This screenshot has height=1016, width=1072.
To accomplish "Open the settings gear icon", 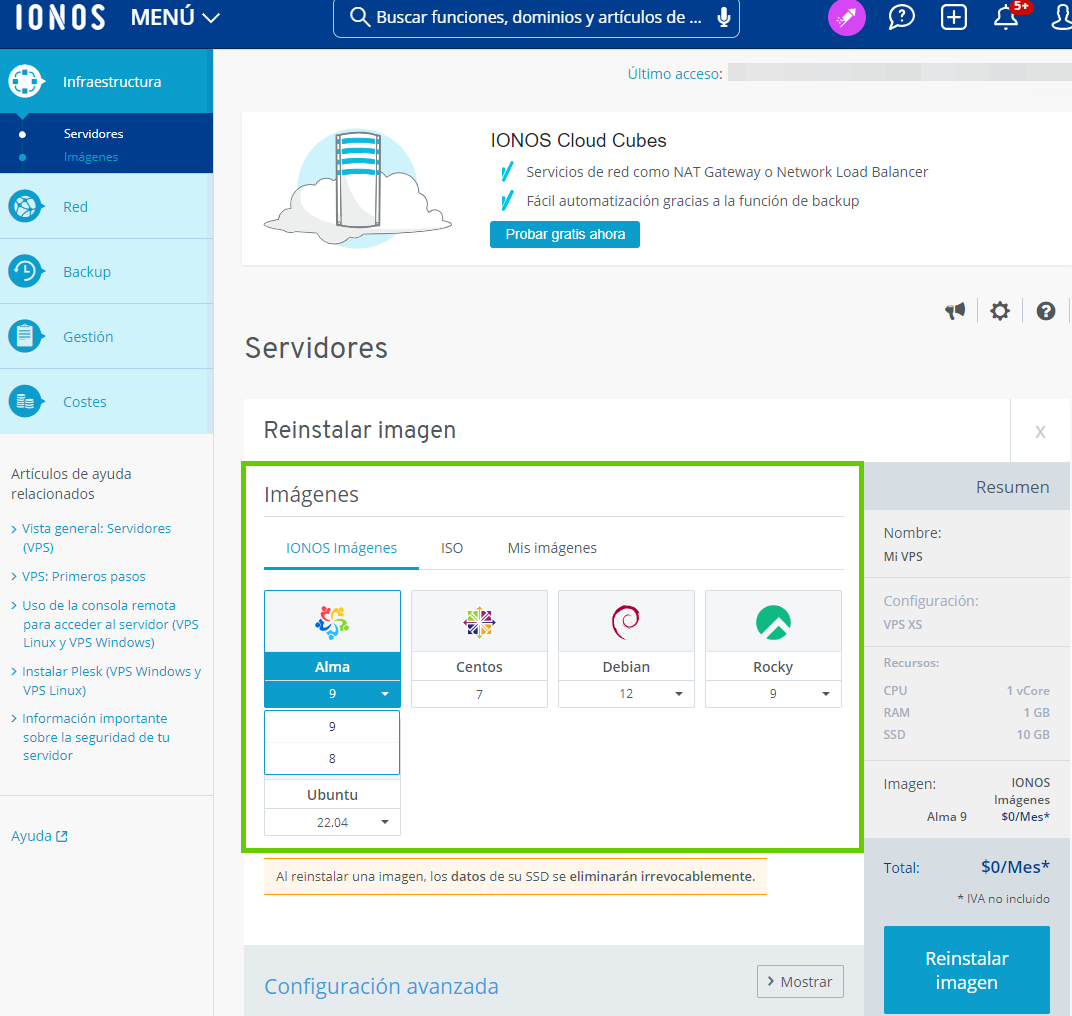I will (1000, 311).
